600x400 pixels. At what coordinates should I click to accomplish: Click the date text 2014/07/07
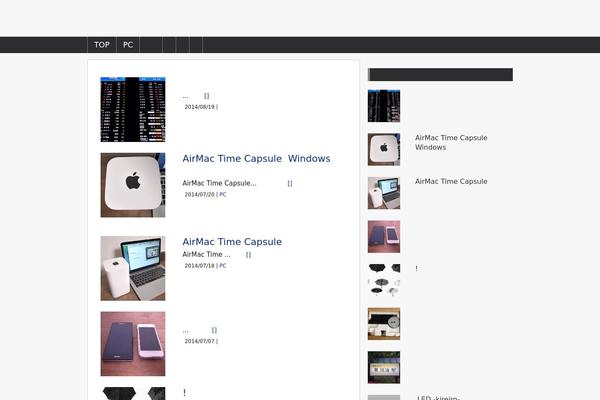(x=199, y=341)
